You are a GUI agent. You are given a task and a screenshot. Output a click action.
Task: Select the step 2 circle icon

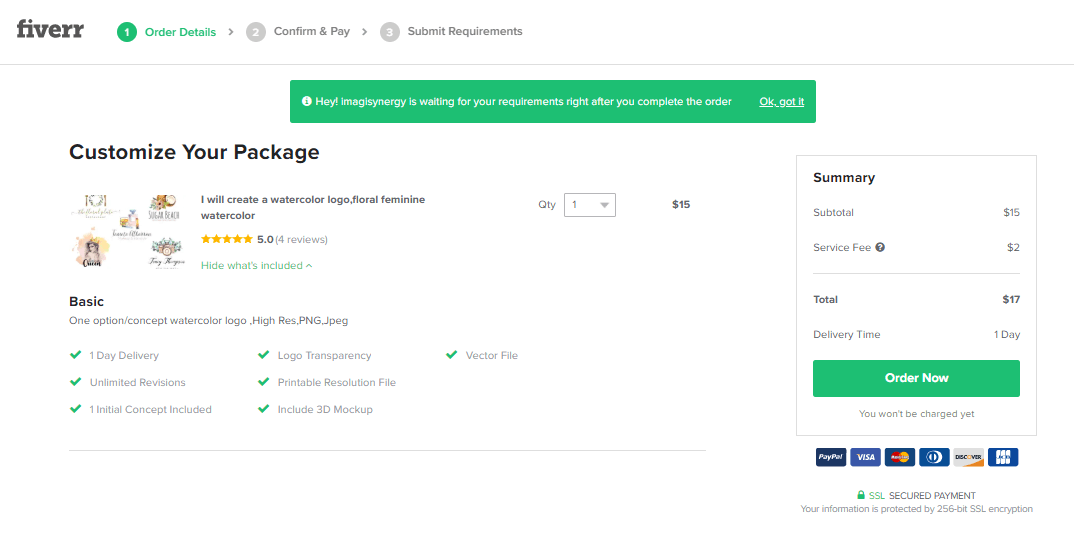[255, 32]
